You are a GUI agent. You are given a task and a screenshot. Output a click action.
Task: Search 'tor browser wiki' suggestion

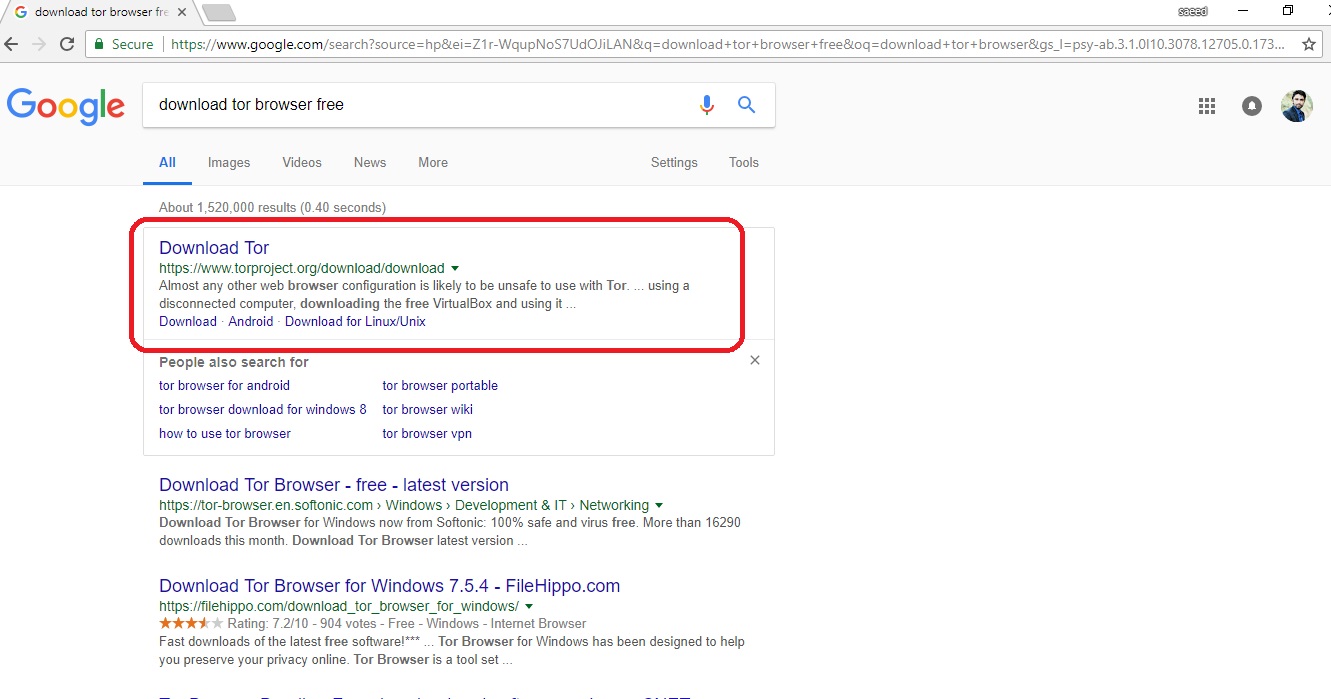pyautogui.click(x=427, y=409)
